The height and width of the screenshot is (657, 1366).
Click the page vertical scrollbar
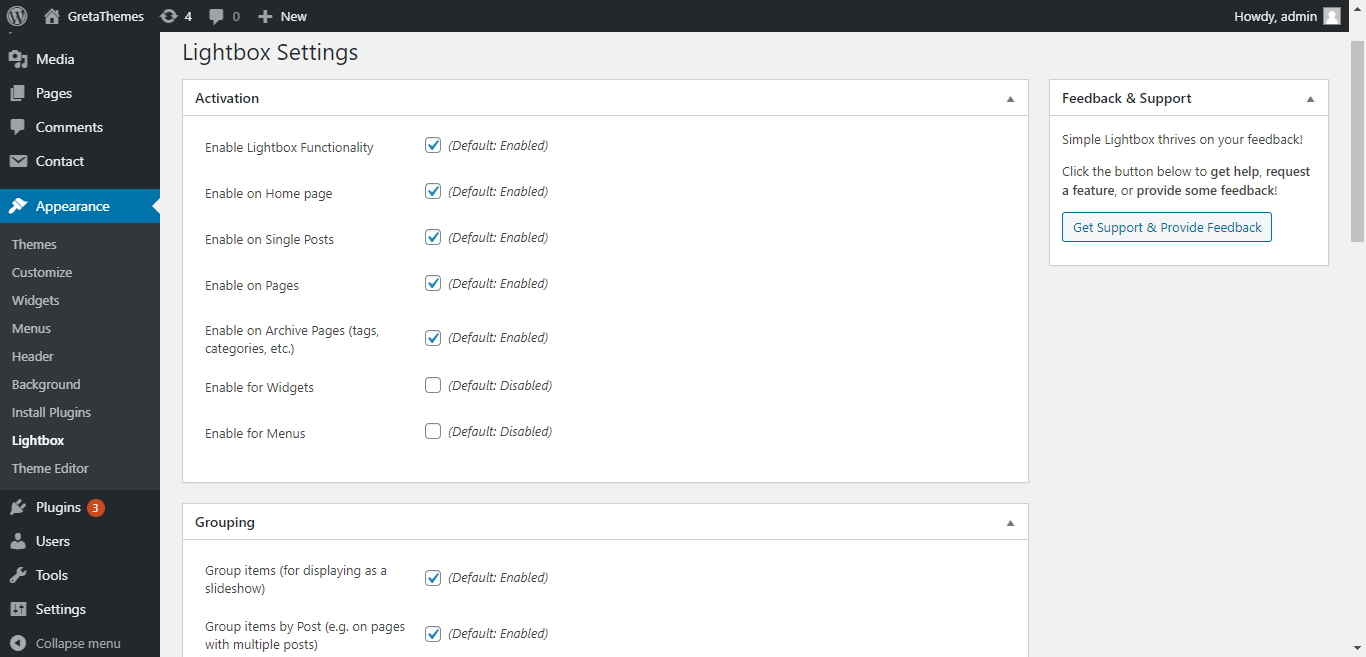(x=1357, y=140)
